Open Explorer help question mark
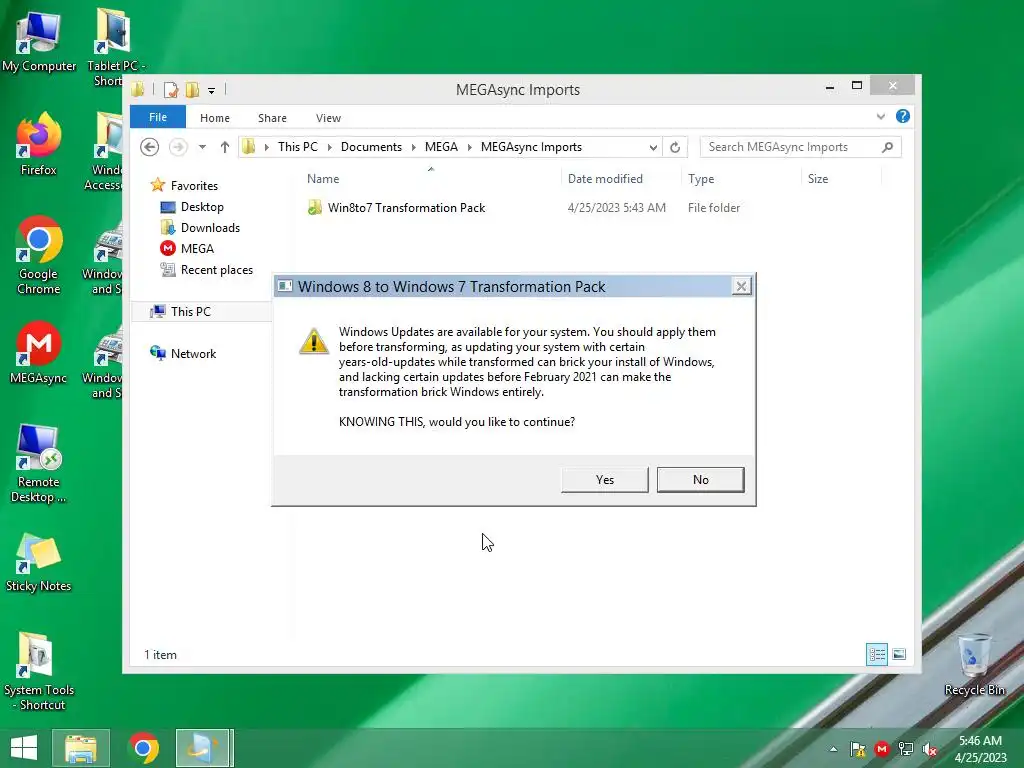Viewport: 1024px width, 768px height. [x=903, y=116]
